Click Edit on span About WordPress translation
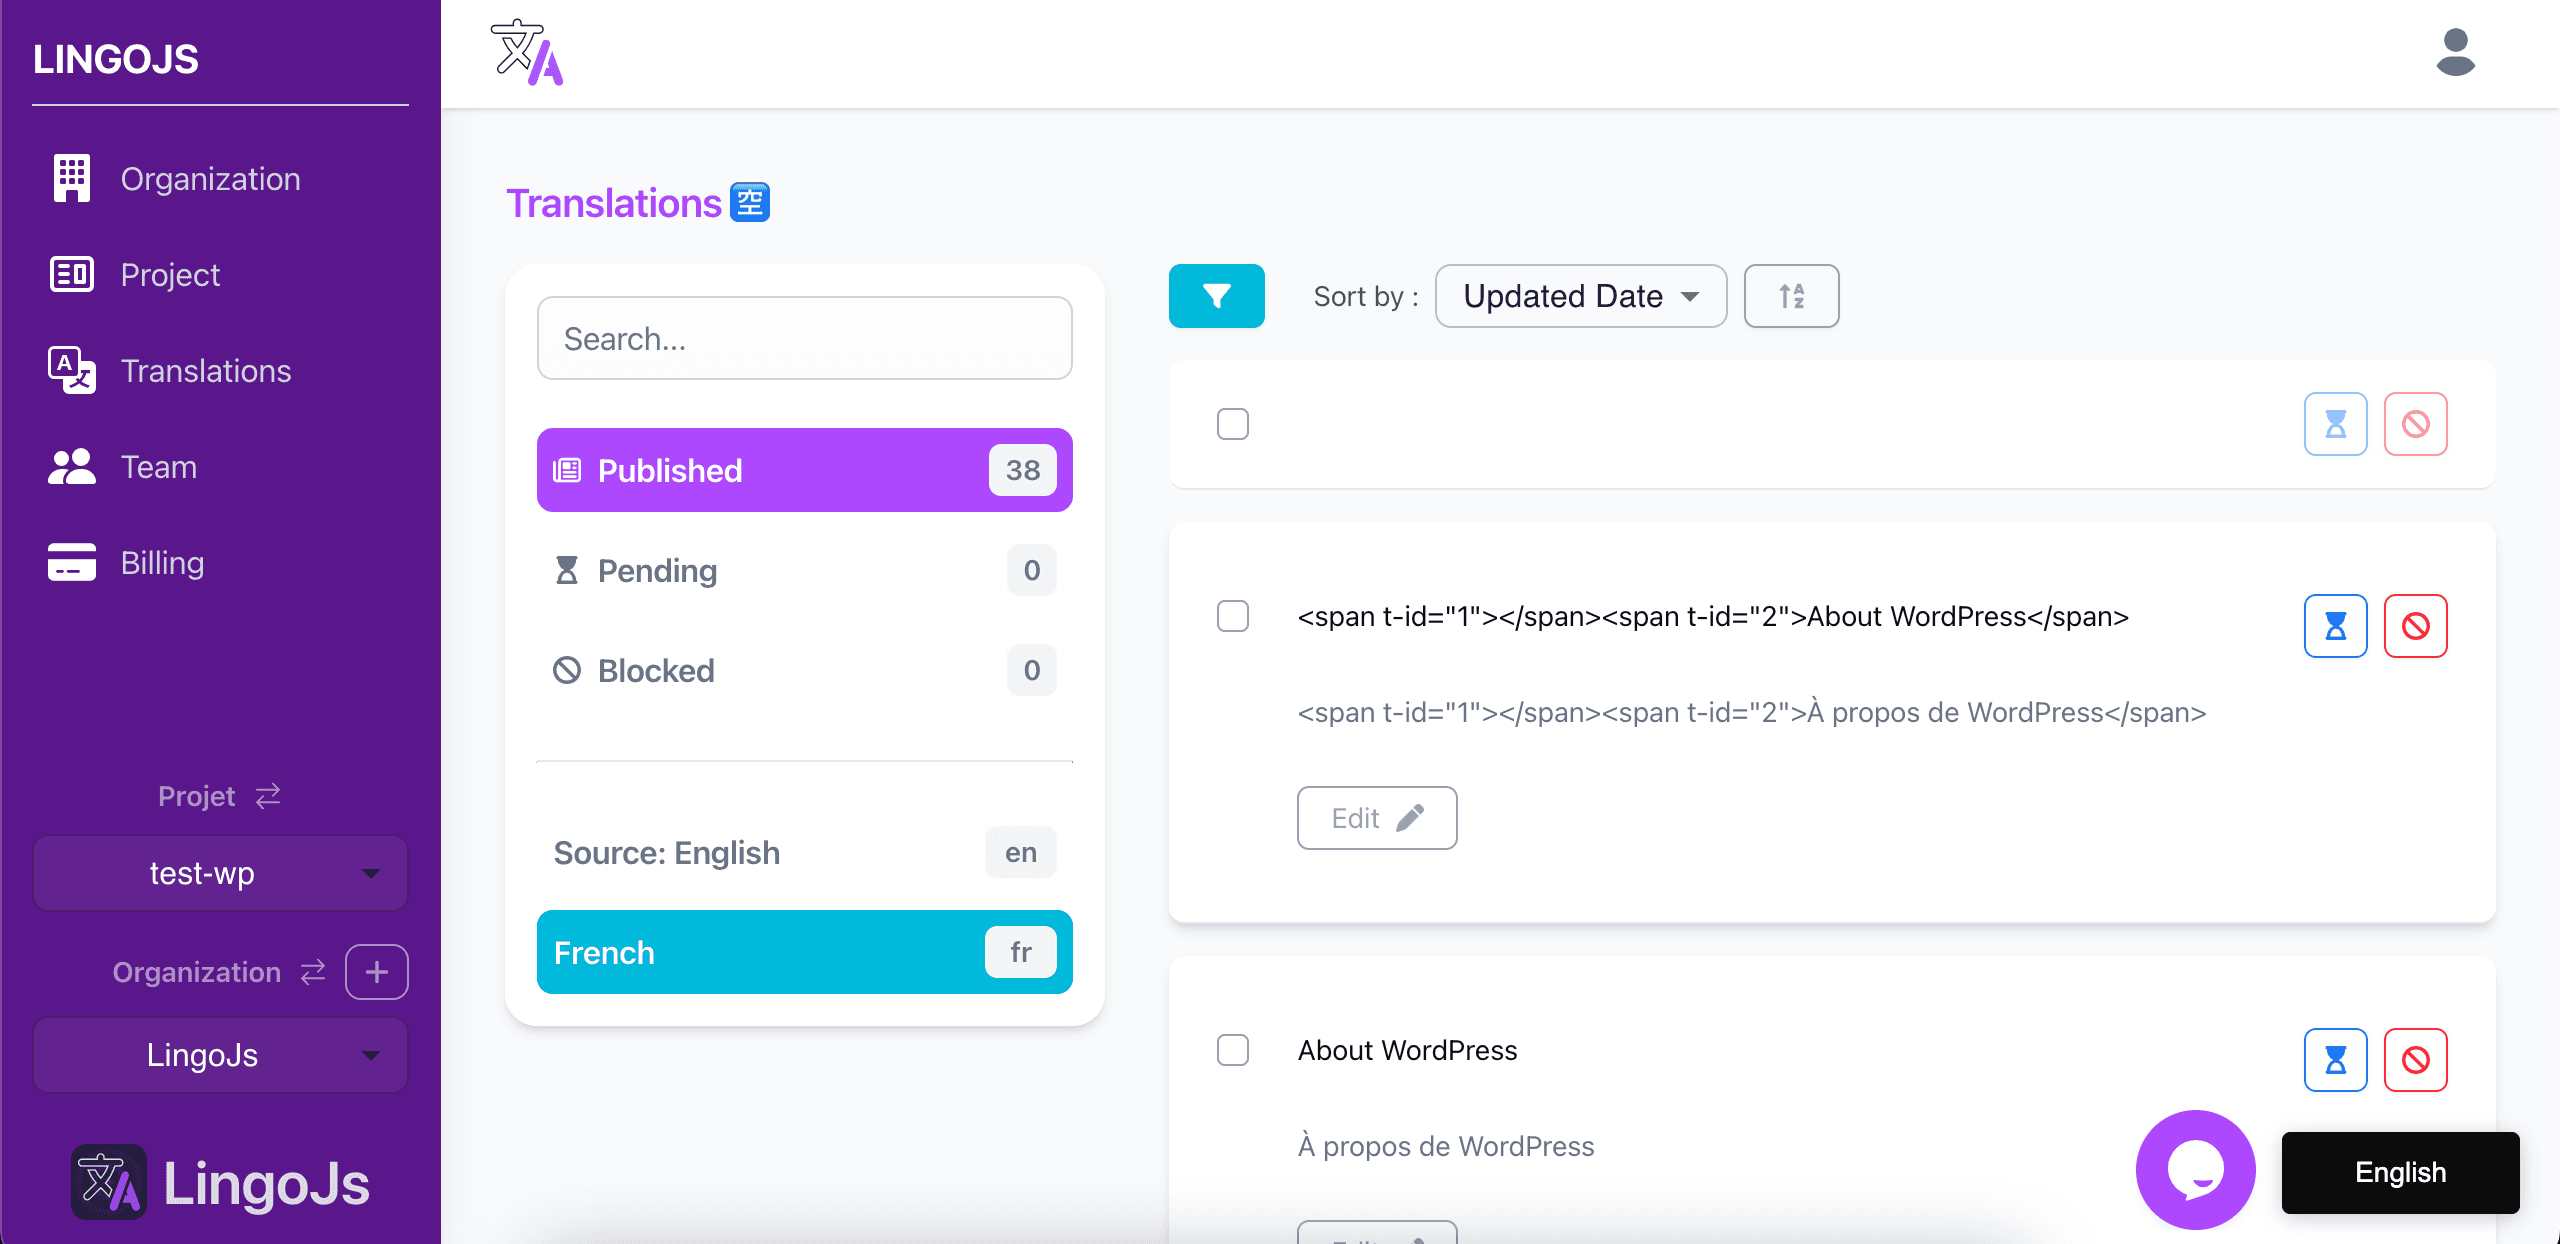Viewport: 2560px width, 1244px height. (1376, 818)
